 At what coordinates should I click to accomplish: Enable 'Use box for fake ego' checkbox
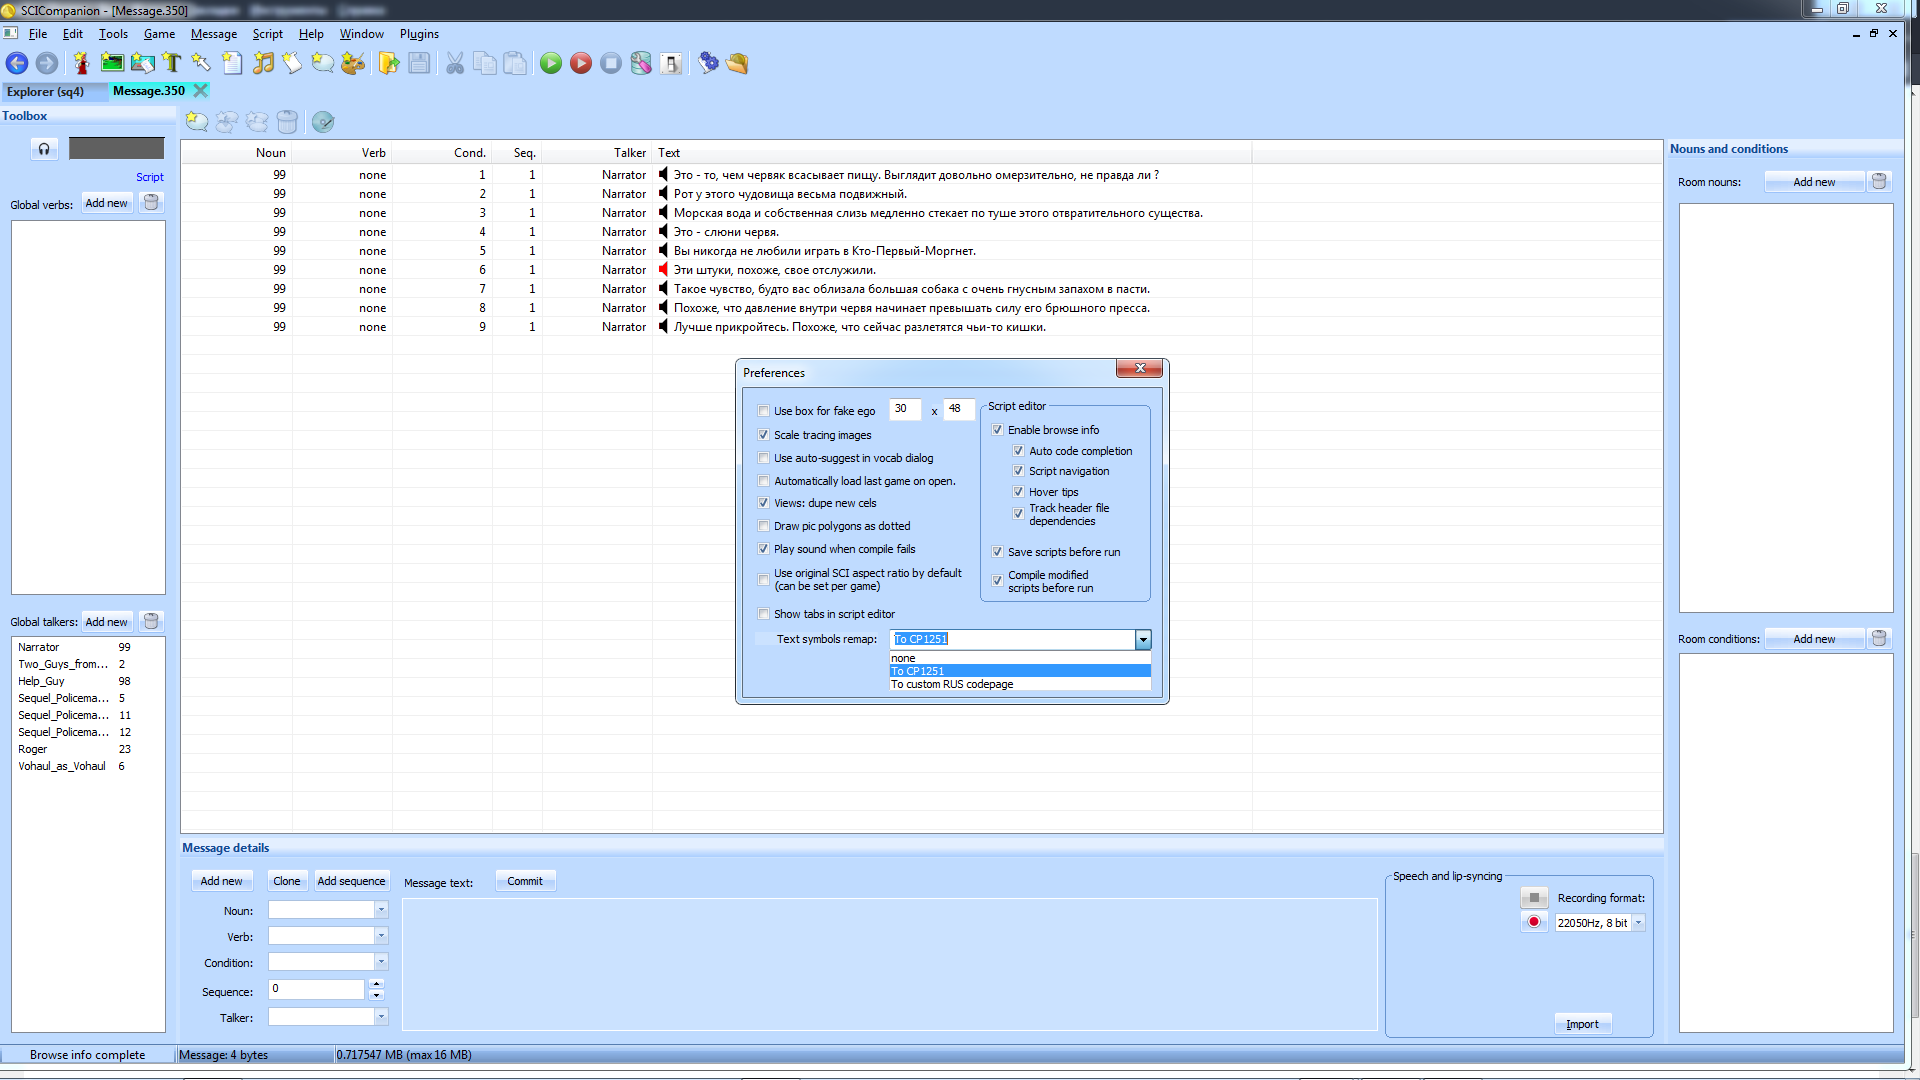click(x=764, y=411)
